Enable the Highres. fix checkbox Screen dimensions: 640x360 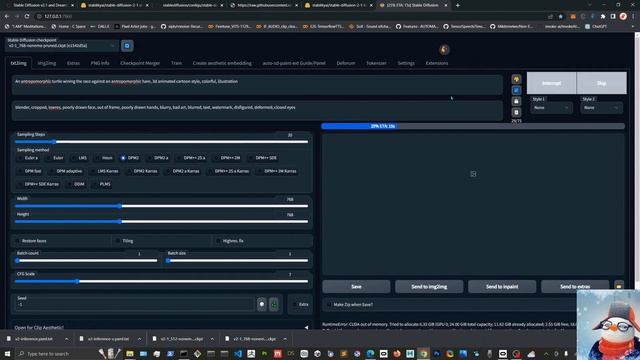click(x=218, y=241)
